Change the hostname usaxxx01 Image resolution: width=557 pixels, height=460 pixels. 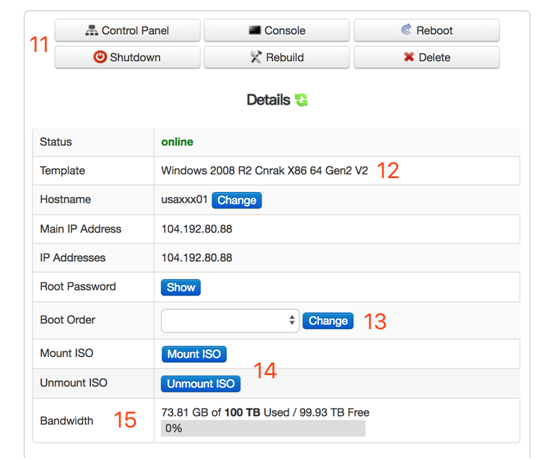pyautogui.click(x=237, y=200)
